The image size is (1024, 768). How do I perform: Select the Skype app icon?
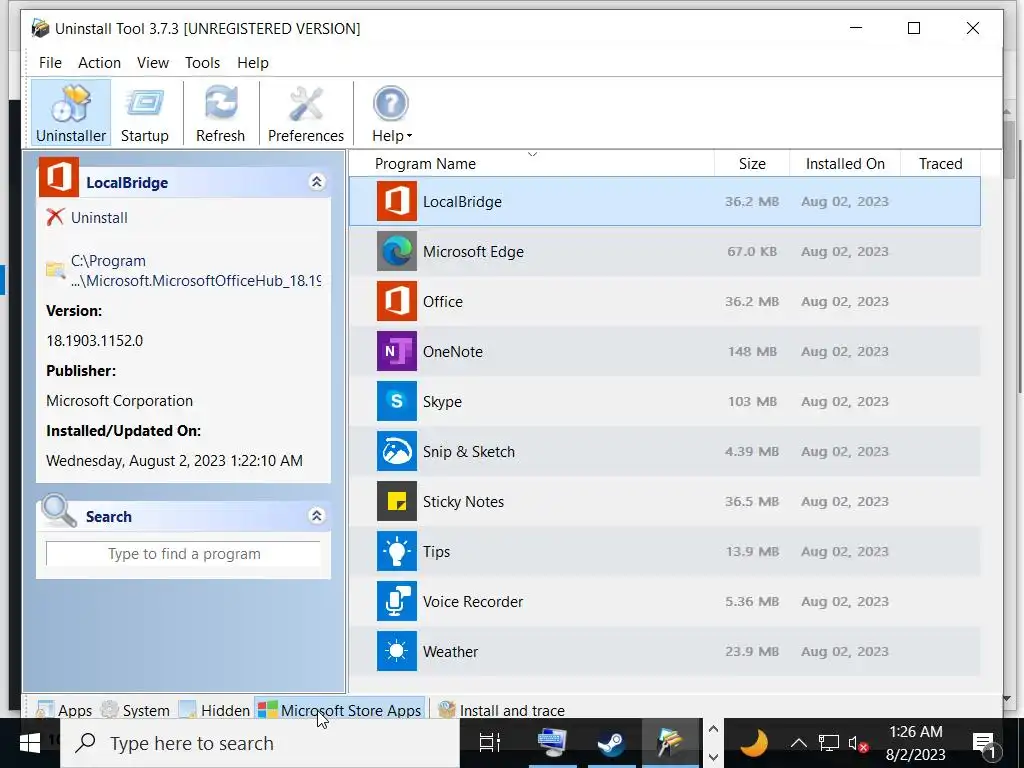coord(396,401)
